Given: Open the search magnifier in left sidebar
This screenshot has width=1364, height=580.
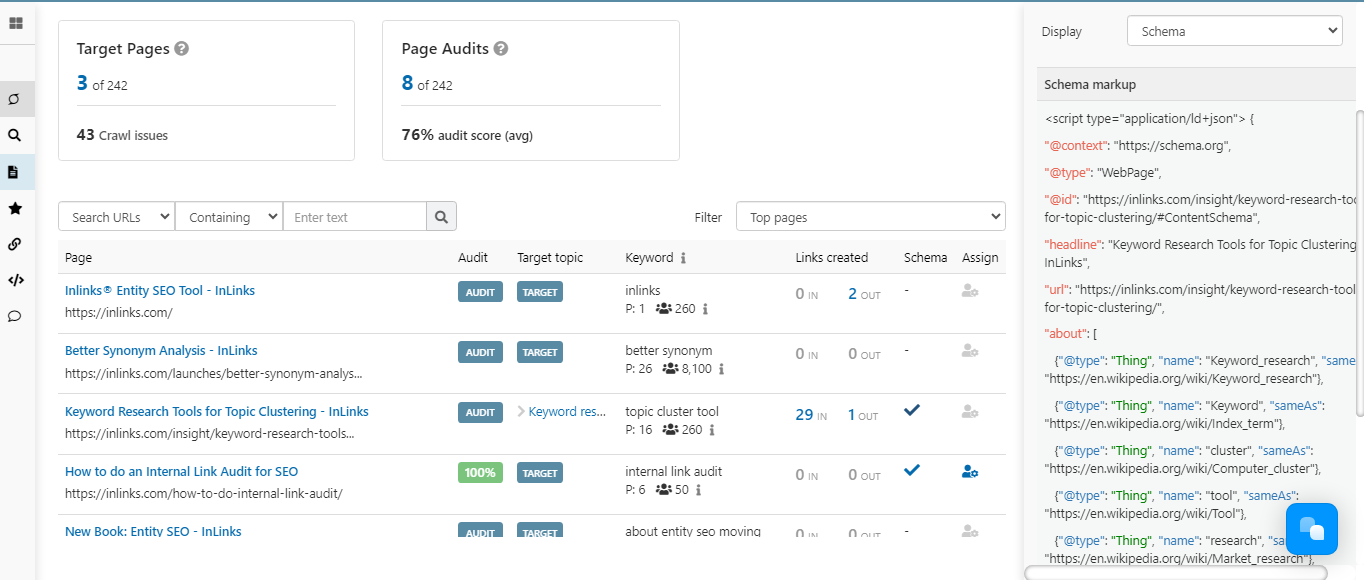Looking at the screenshot, I should (x=14, y=135).
